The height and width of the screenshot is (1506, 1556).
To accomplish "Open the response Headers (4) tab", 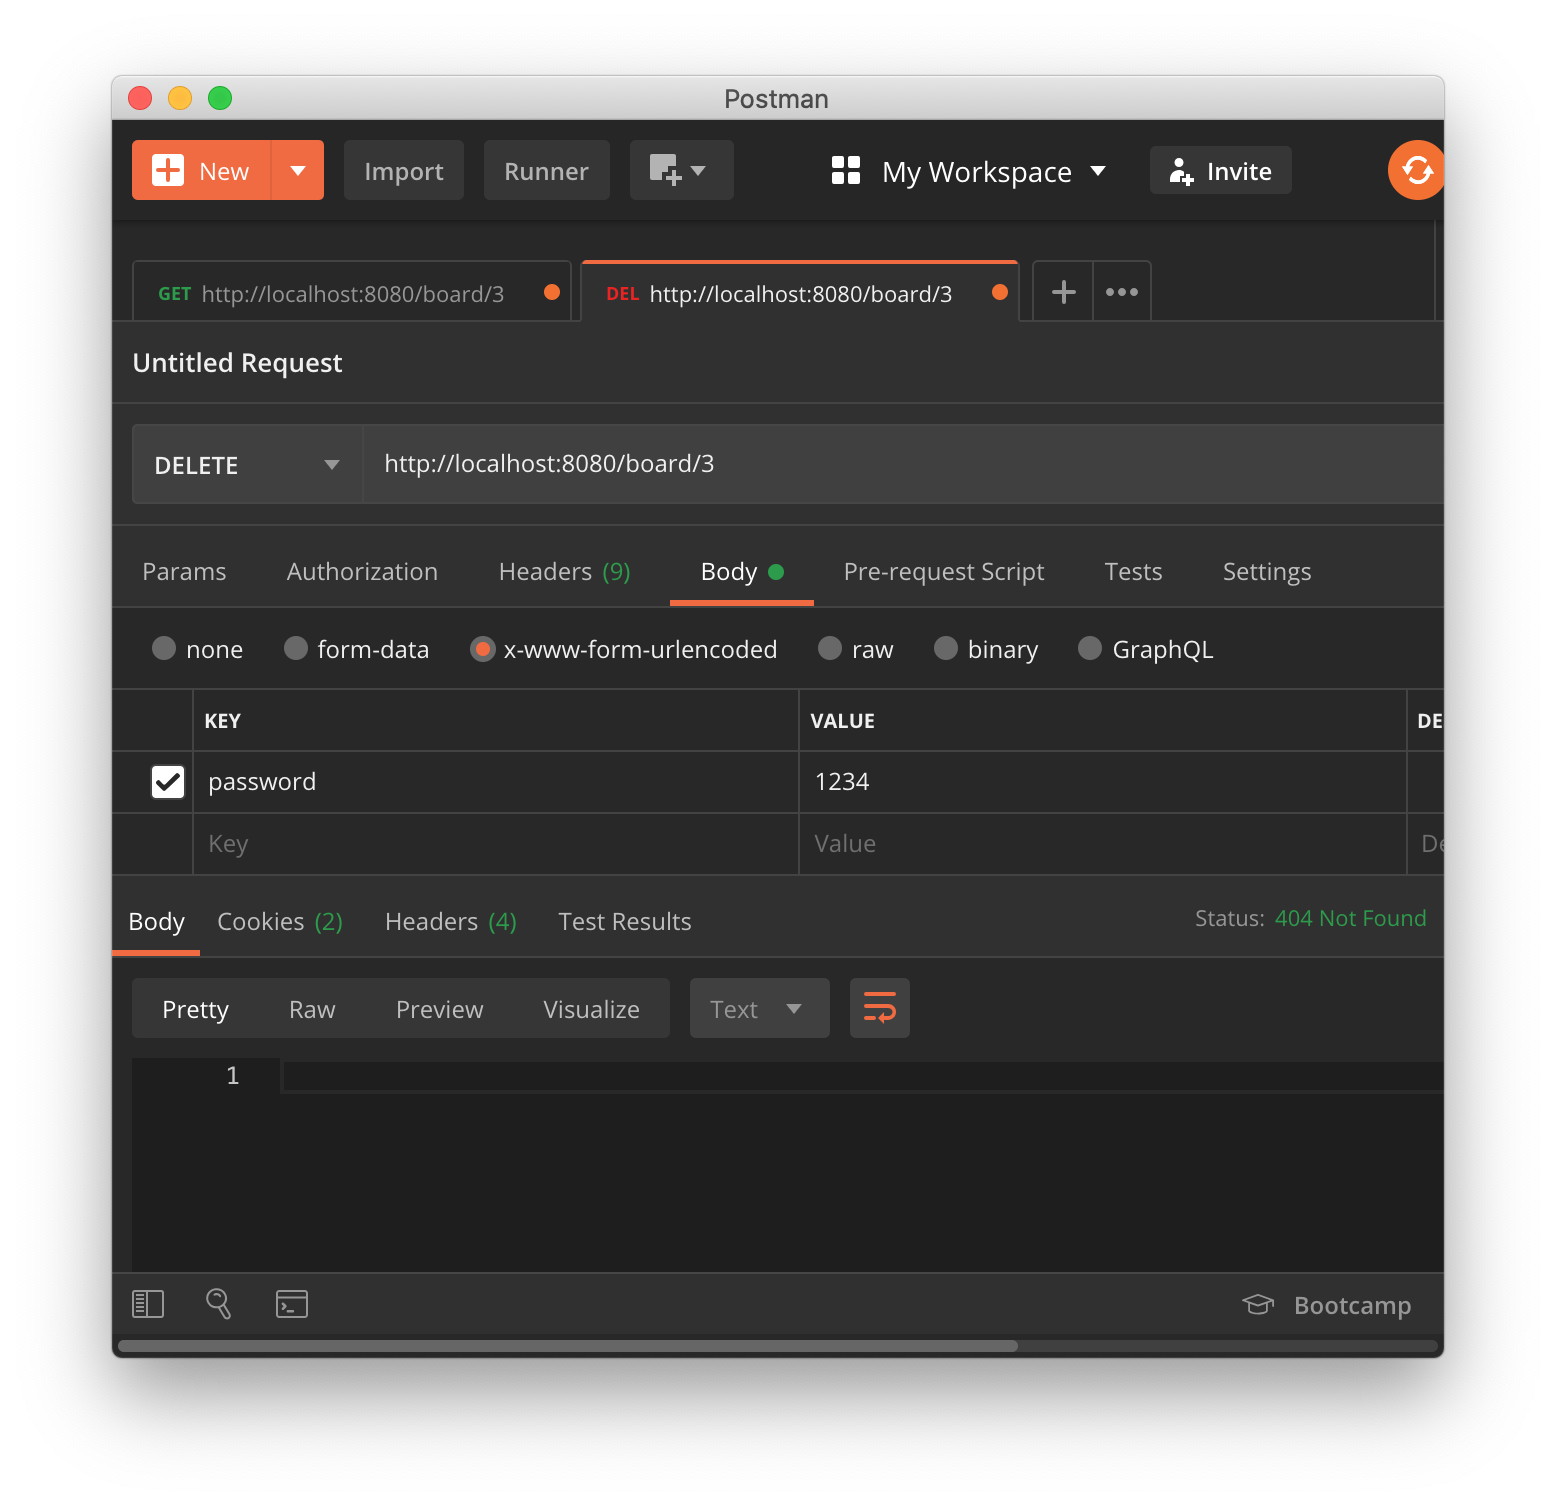I will [x=451, y=921].
